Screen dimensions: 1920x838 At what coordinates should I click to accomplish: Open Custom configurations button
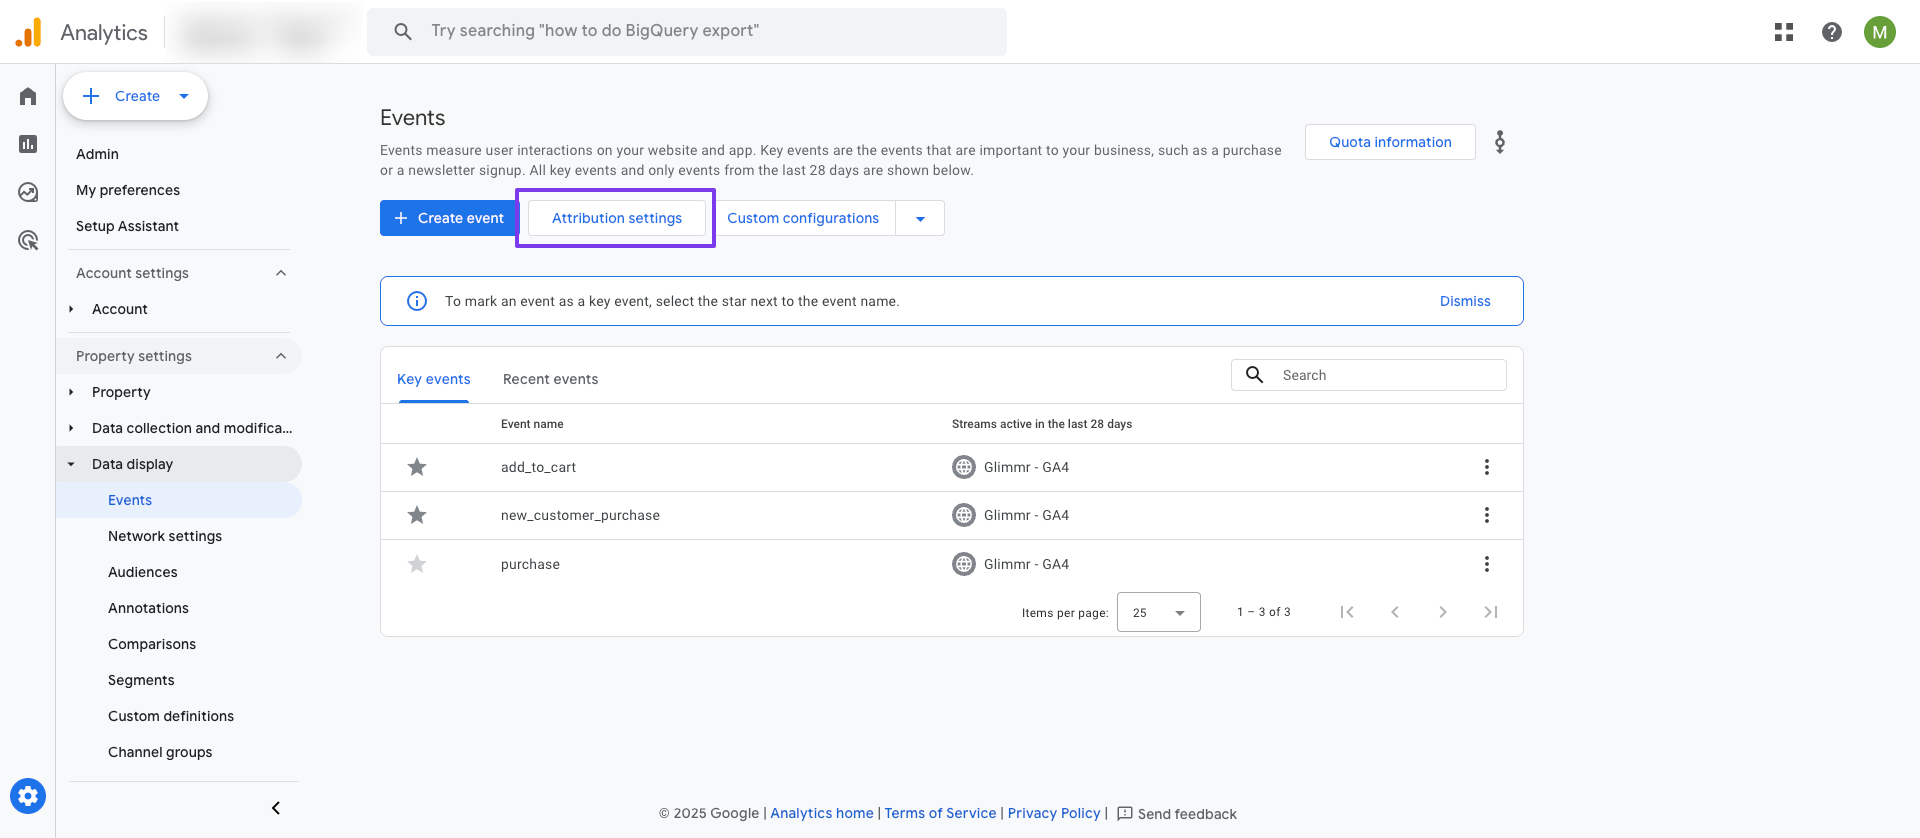[803, 218]
